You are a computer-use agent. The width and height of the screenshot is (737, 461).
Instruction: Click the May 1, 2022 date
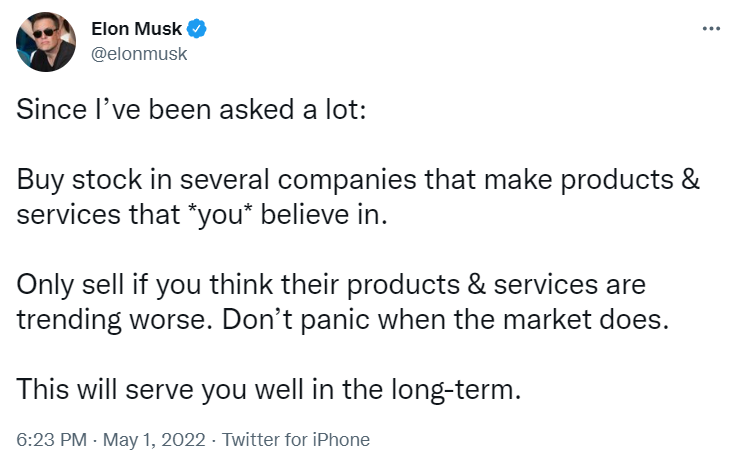coord(154,440)
